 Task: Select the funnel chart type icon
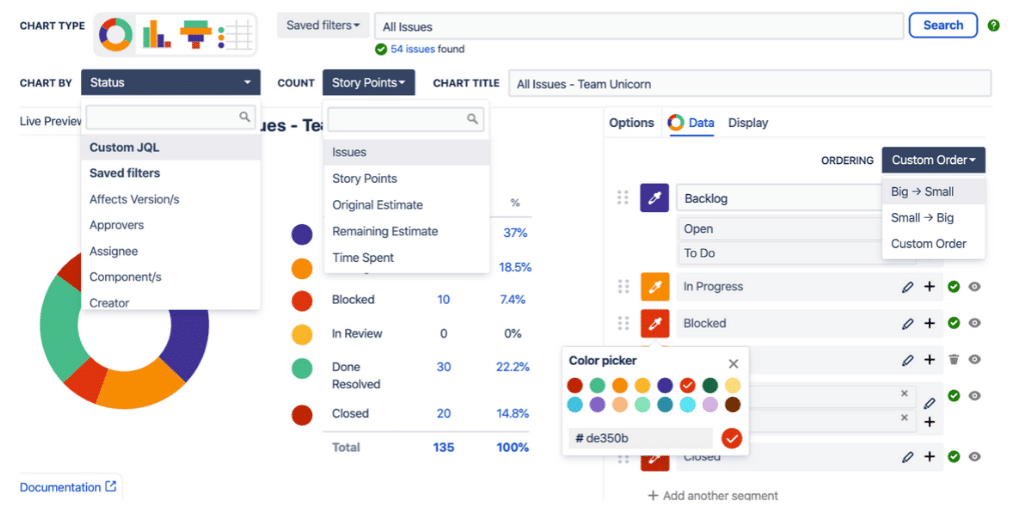tap(194, 34)
